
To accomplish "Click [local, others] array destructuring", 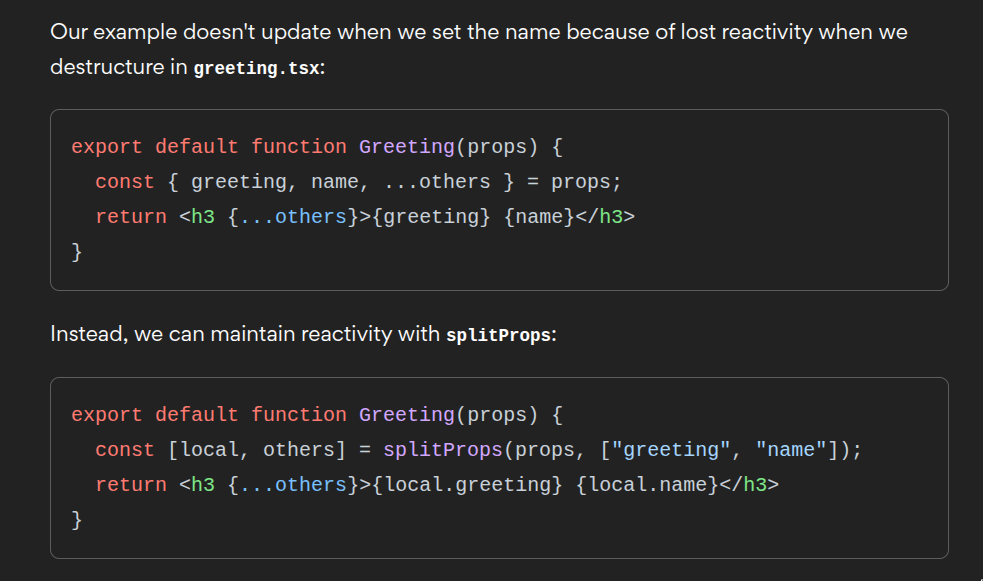I will pyautogui.click(x=256, y=450).
